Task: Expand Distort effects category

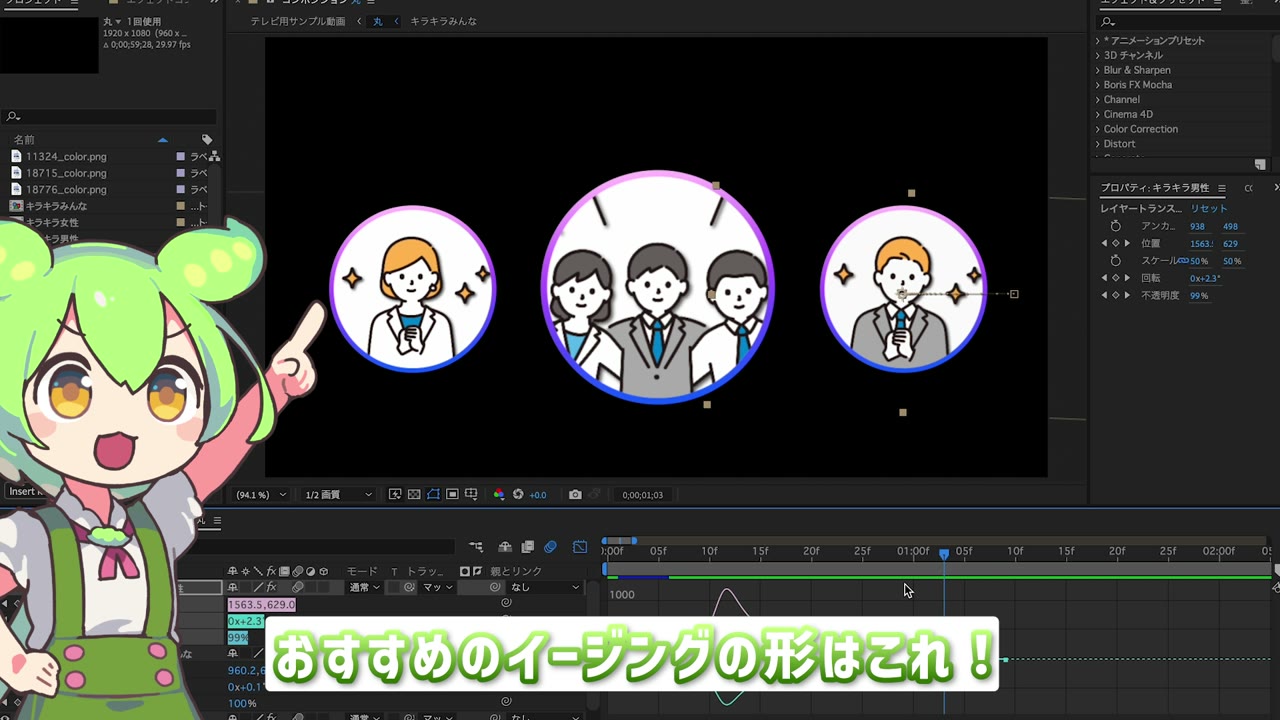Action: (1098, 144)
